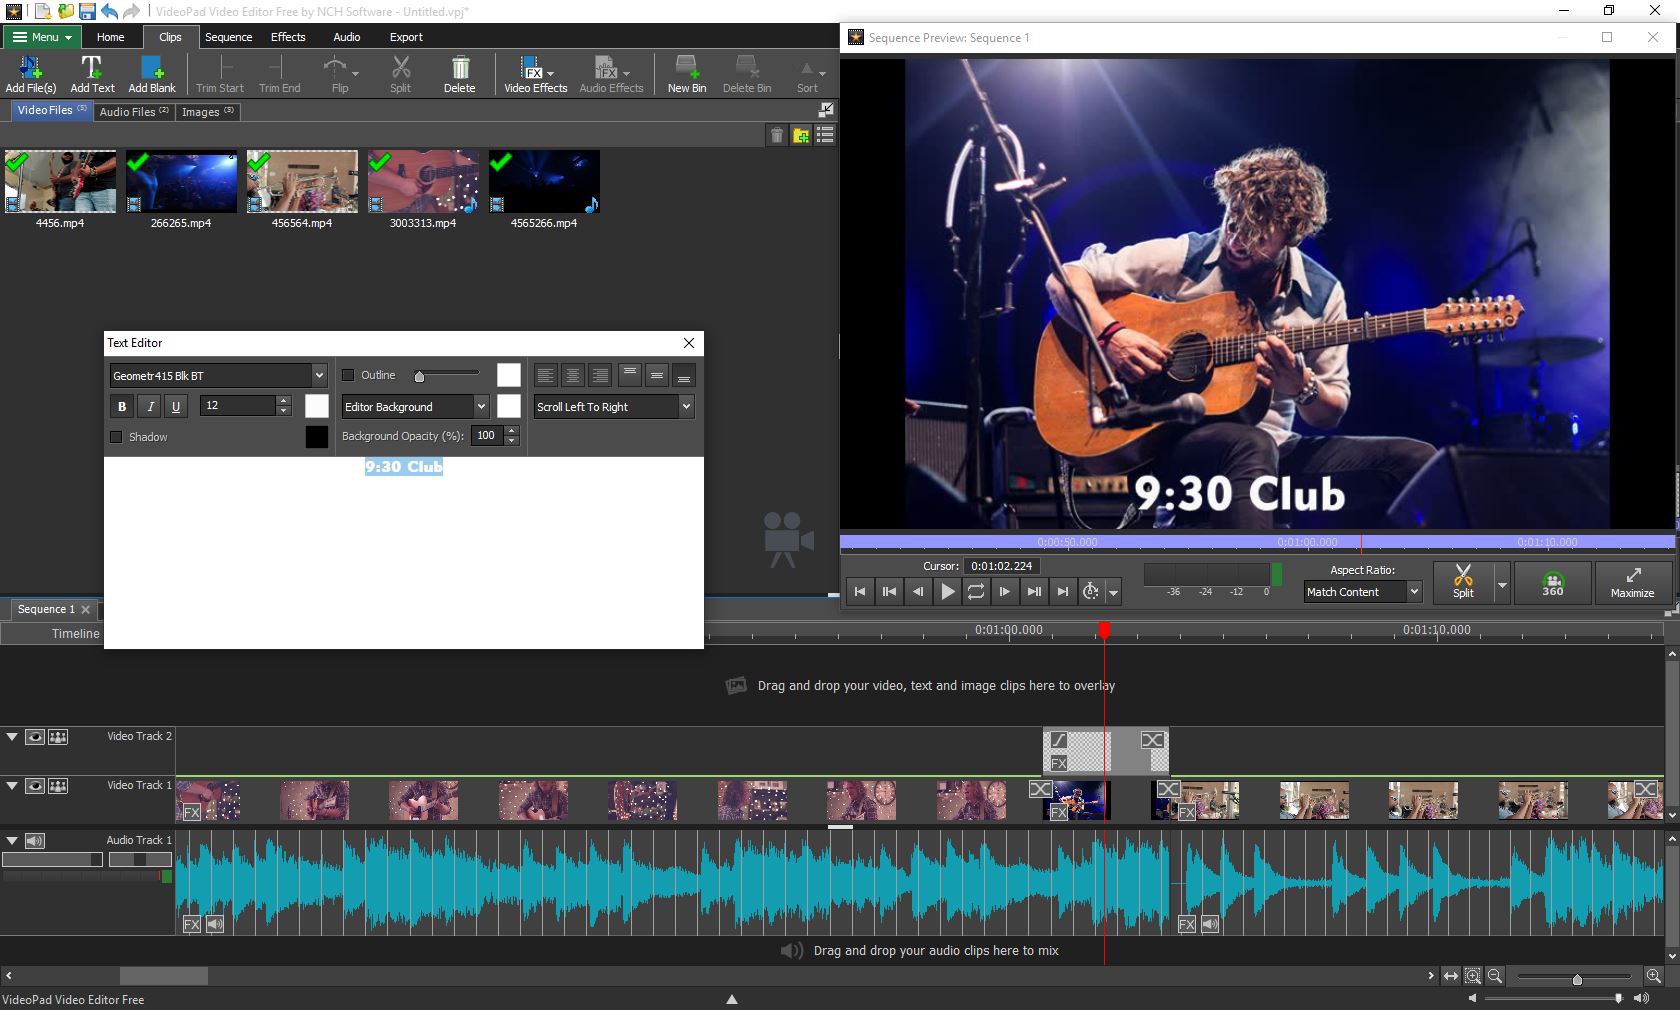Click the 360 button under the preview
Screen dimensions: 1680x1010
[1552, 584]
